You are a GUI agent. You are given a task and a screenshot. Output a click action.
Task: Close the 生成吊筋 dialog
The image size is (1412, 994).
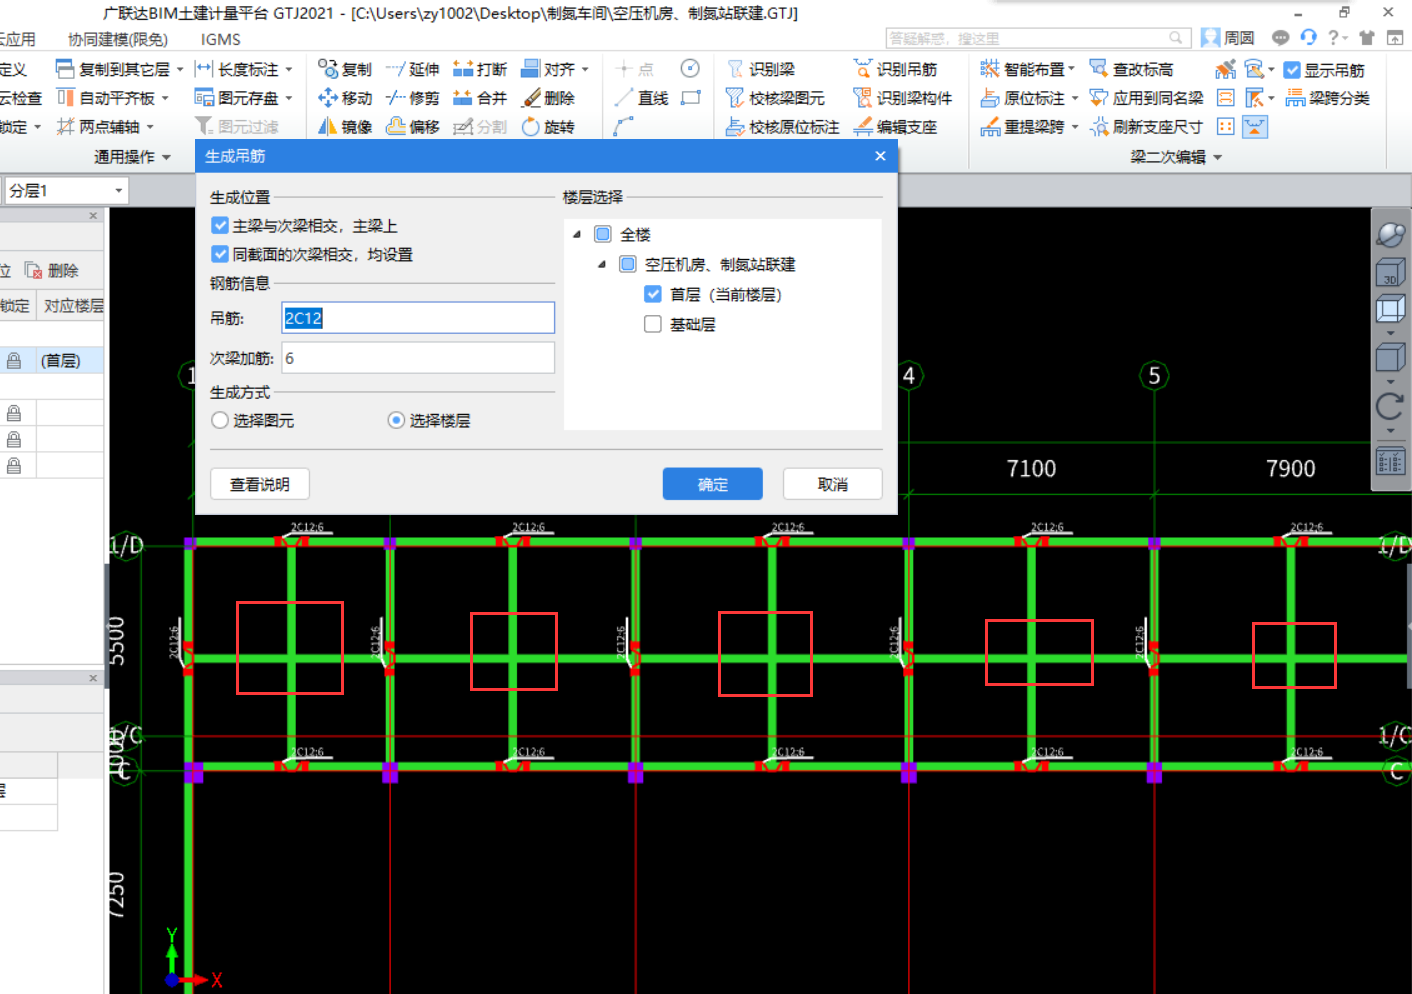pyautogui.click(x=880, y=156)
